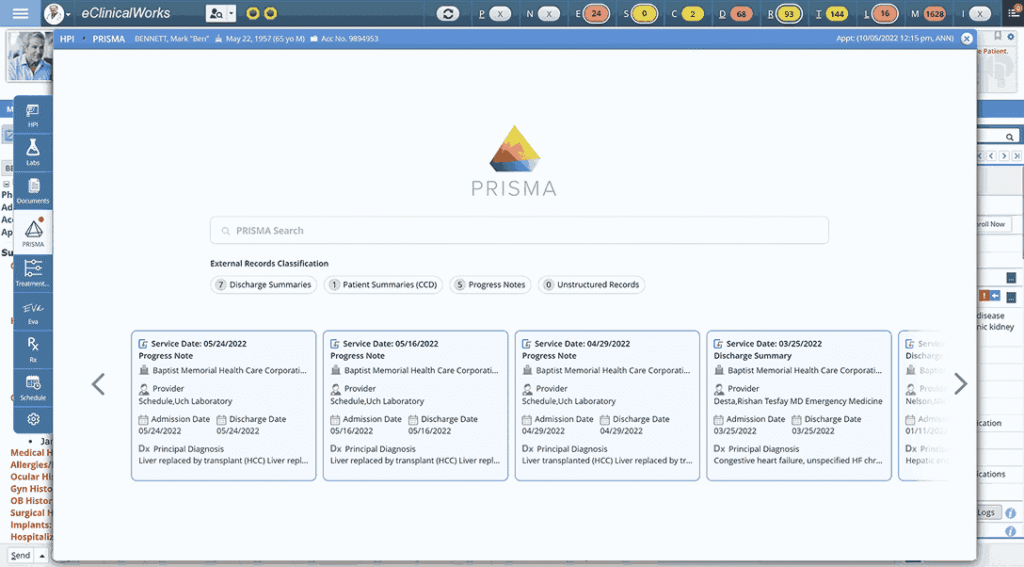Screen dimensions: 1024x567
Task: Click the PRISMA logo
Action: click(514, 161)
